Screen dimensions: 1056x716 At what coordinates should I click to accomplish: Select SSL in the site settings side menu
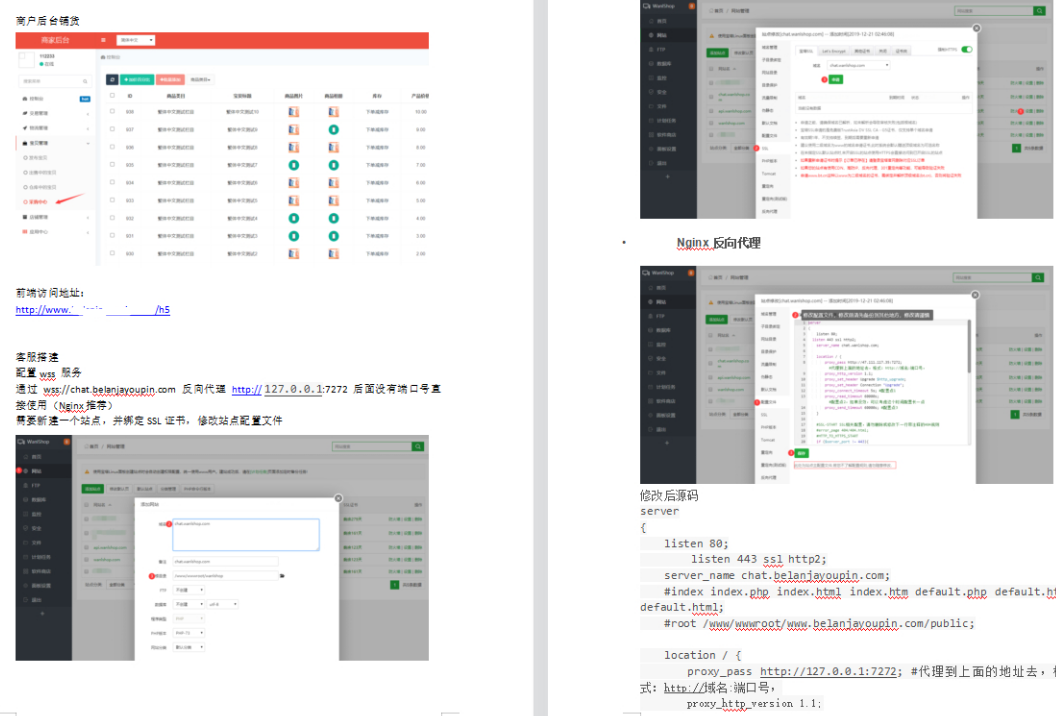pos(765,147)
